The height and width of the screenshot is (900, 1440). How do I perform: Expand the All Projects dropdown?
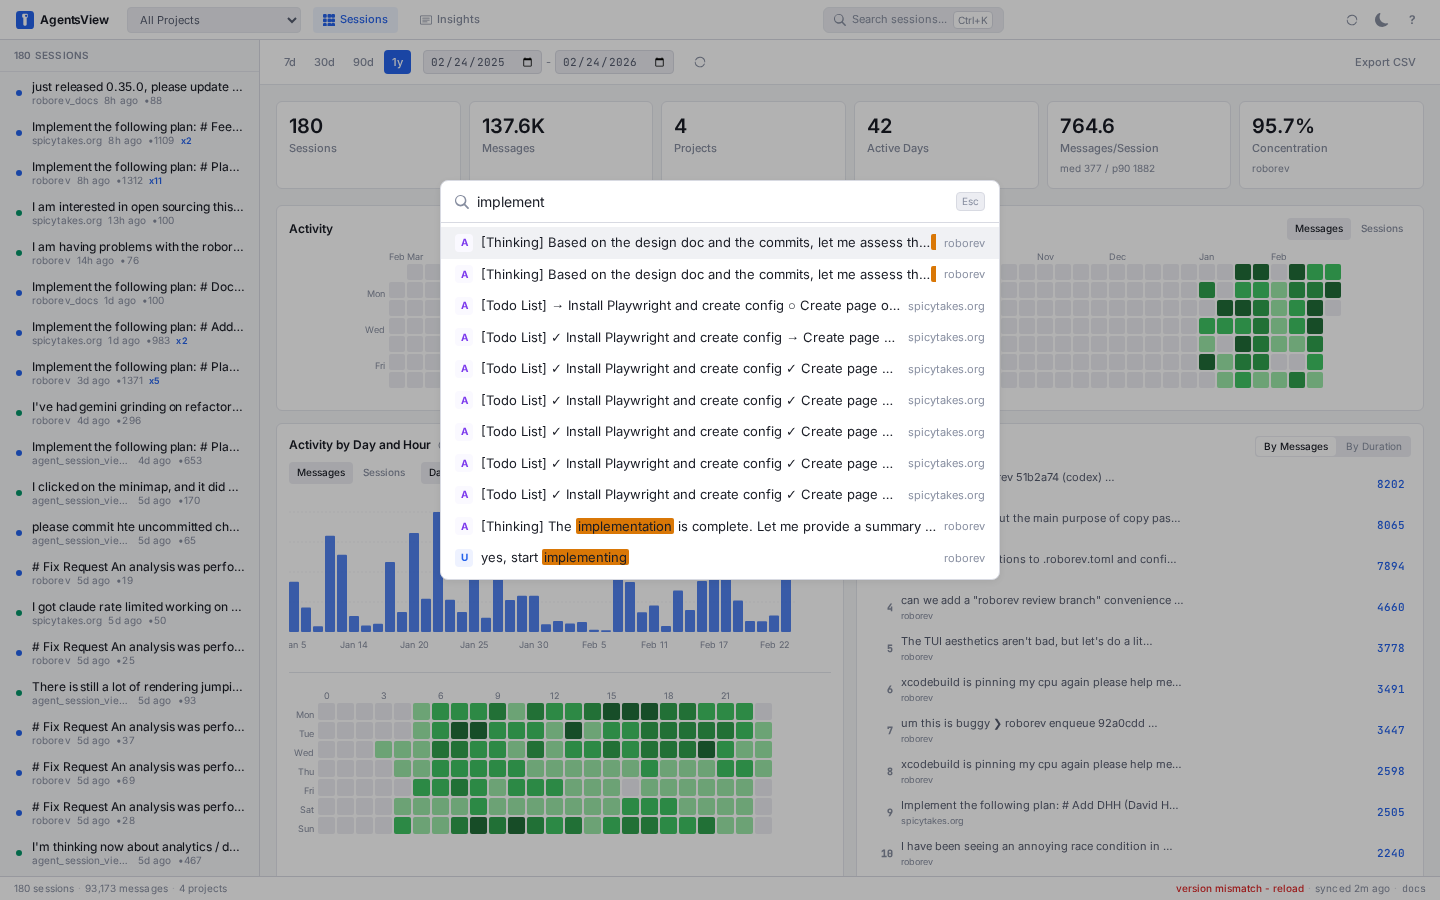214,20
